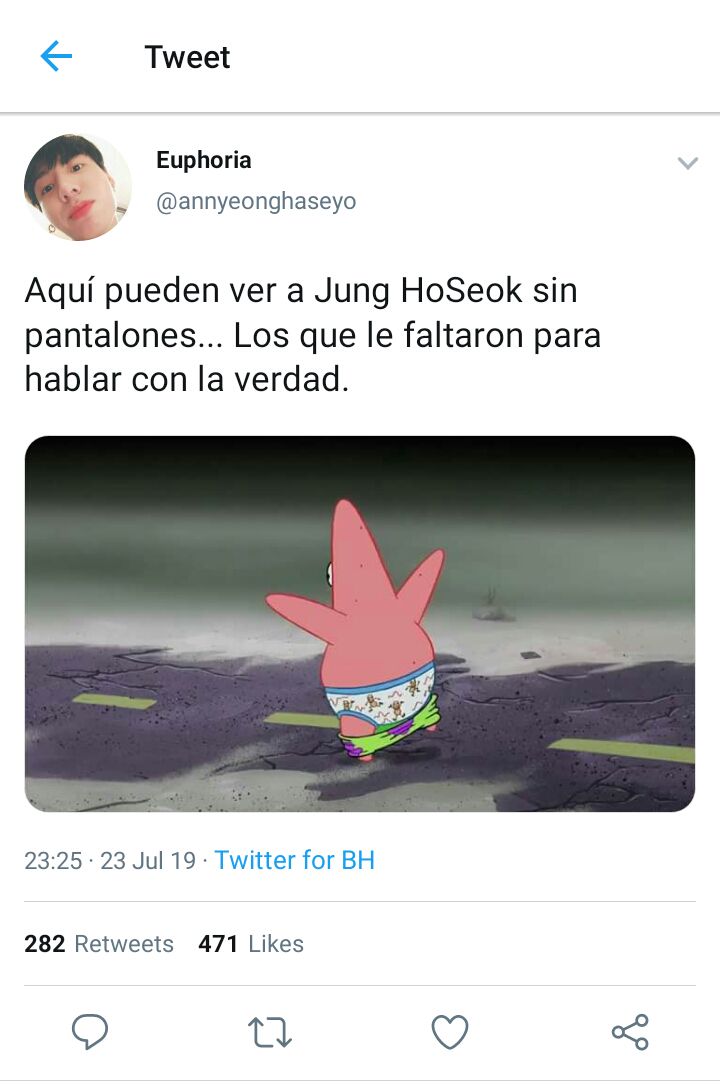Open the 23 Jul 19 date
720x1085 pixels.
[x=148, y=861]
